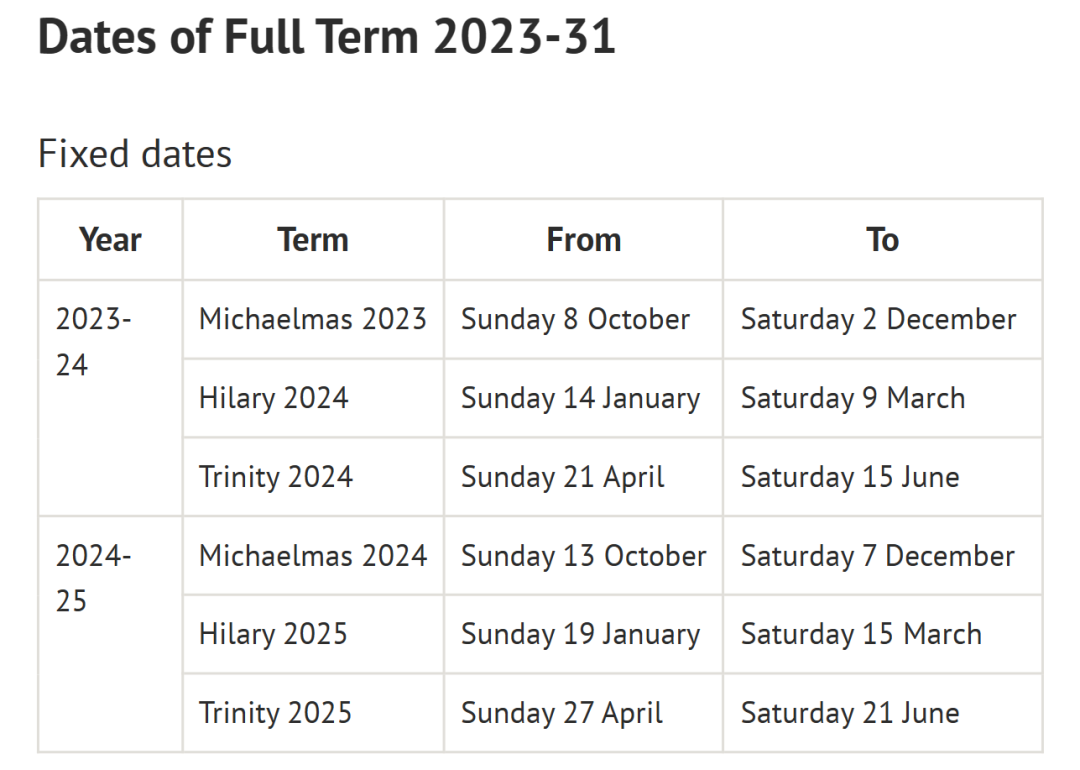Click the 'From' column header

(583, 240)
